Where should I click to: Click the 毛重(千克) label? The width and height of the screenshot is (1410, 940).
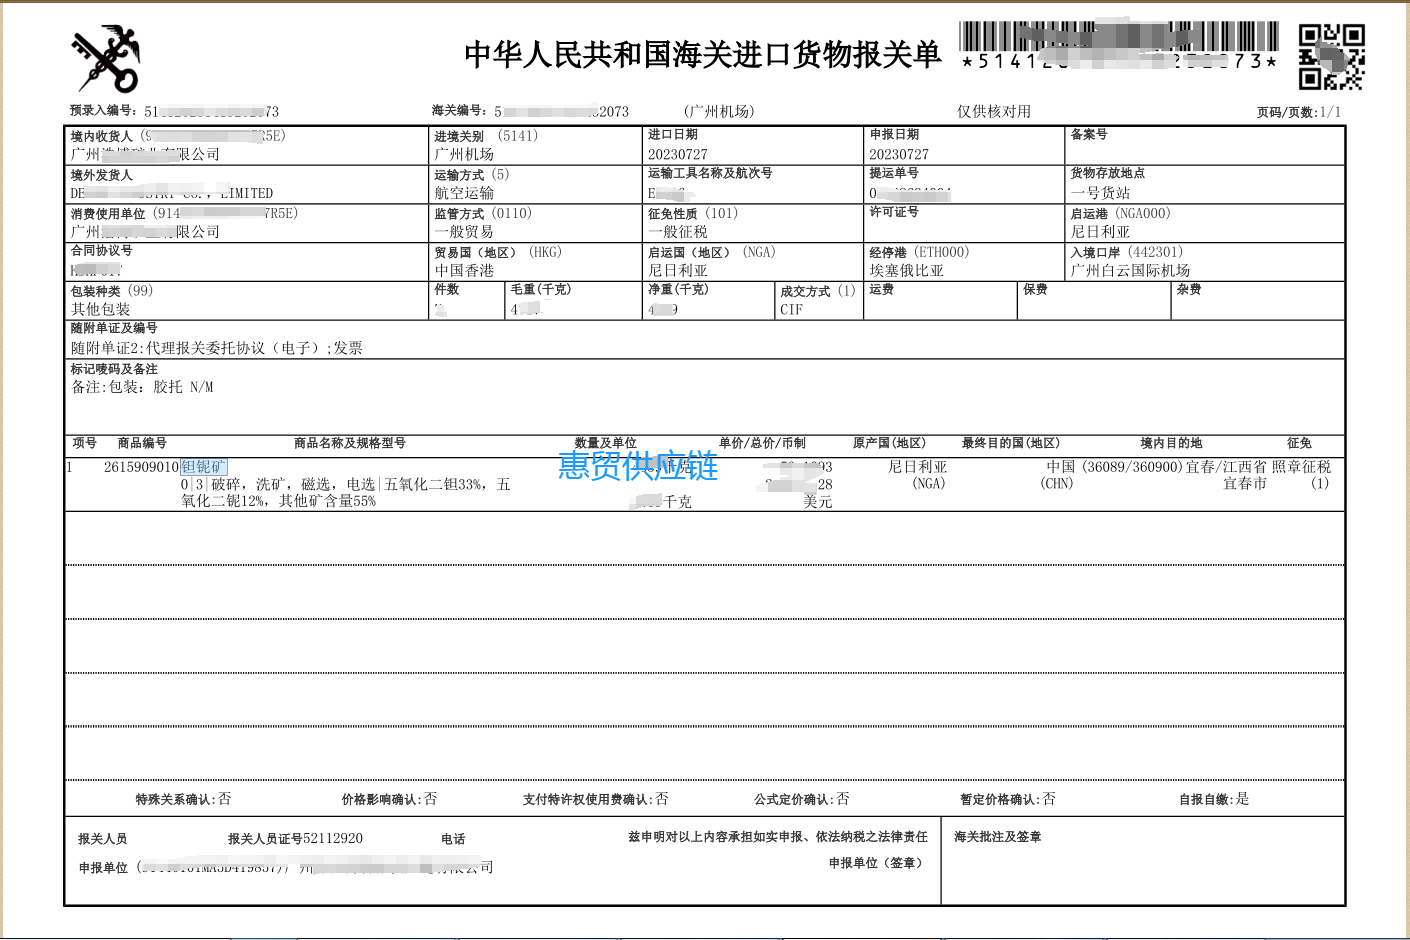[x=541, y=289]
